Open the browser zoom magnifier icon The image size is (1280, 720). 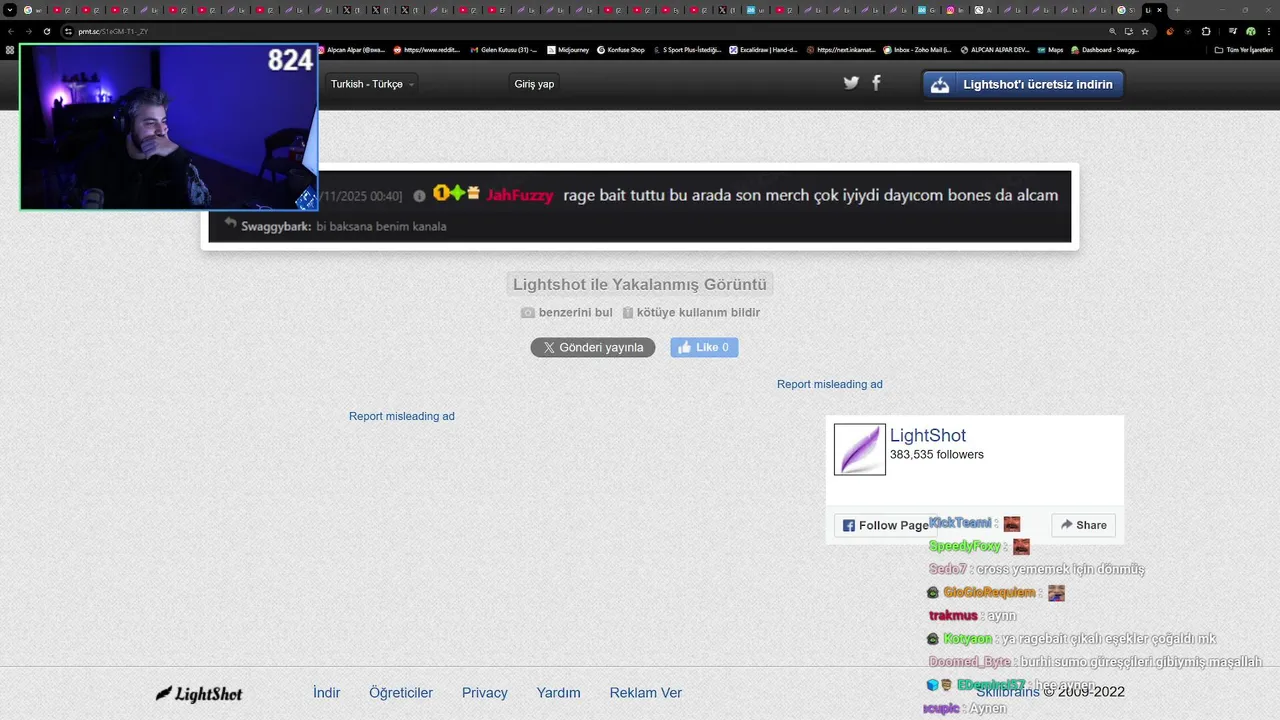click(x=1112, y=31)
